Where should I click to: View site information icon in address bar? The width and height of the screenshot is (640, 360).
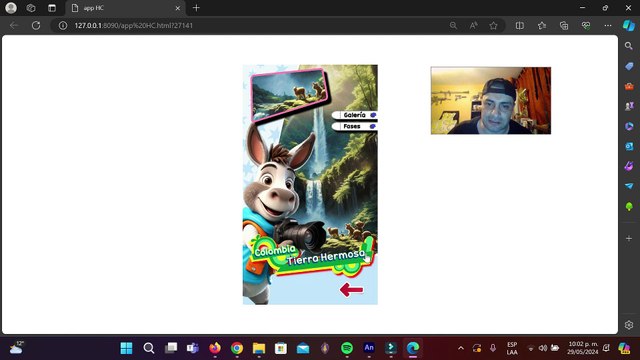coord(62,25)
